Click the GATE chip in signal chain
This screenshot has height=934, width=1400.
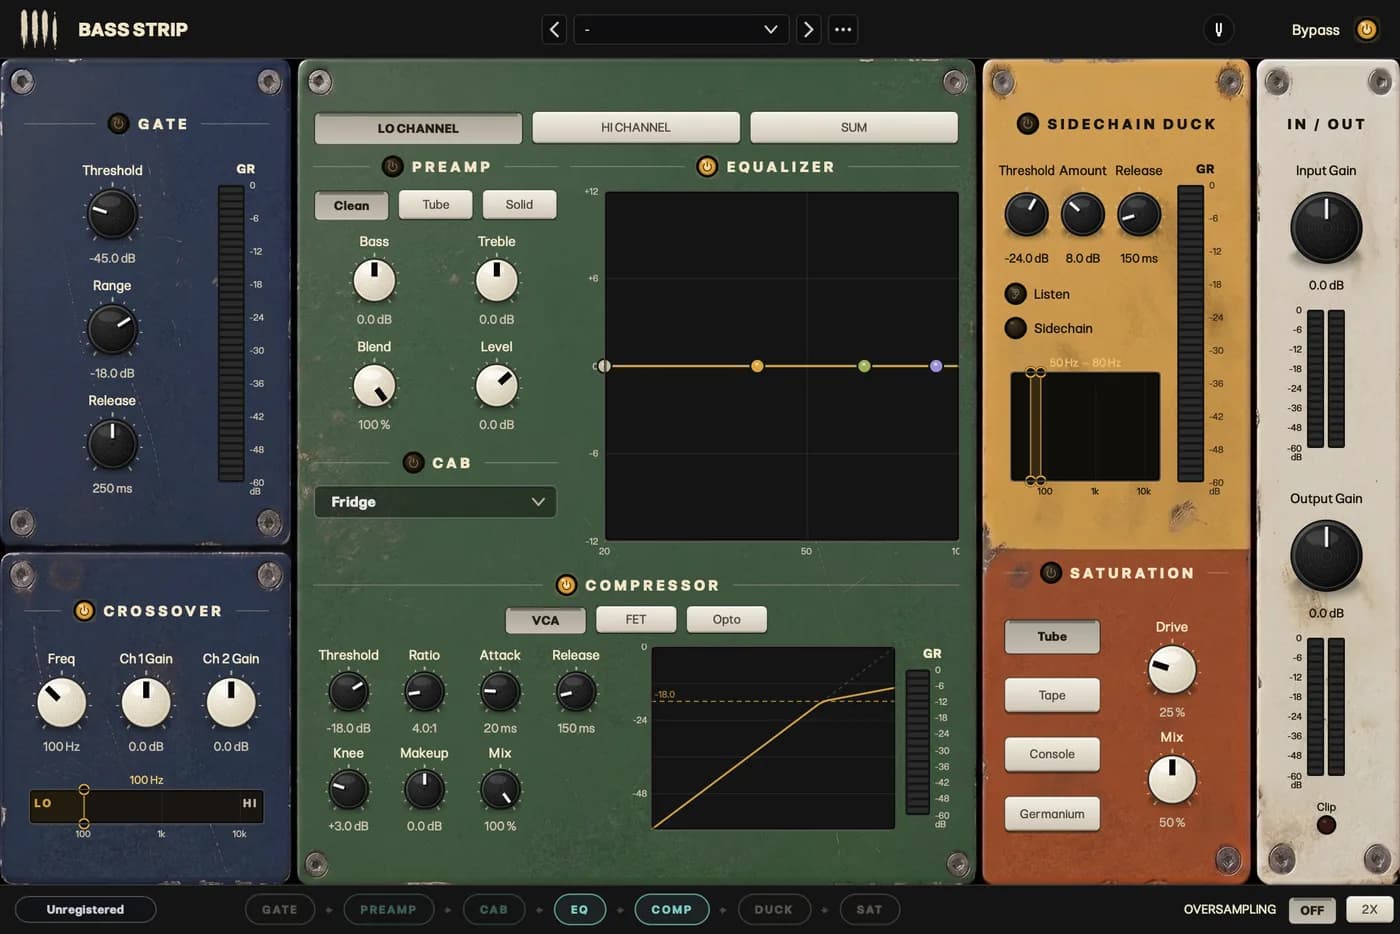(279, 909)
